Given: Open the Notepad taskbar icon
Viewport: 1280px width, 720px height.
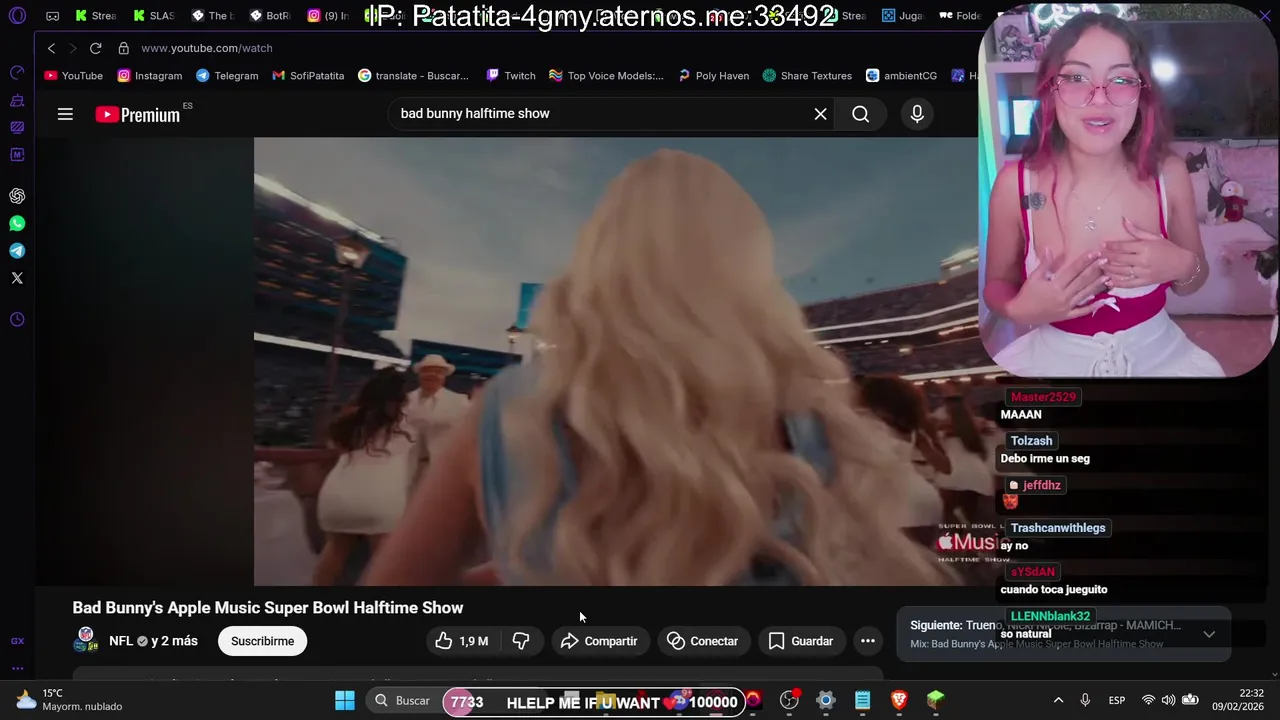Looking at the screenshot, I should pyautogui.click(x=862, y=701).
